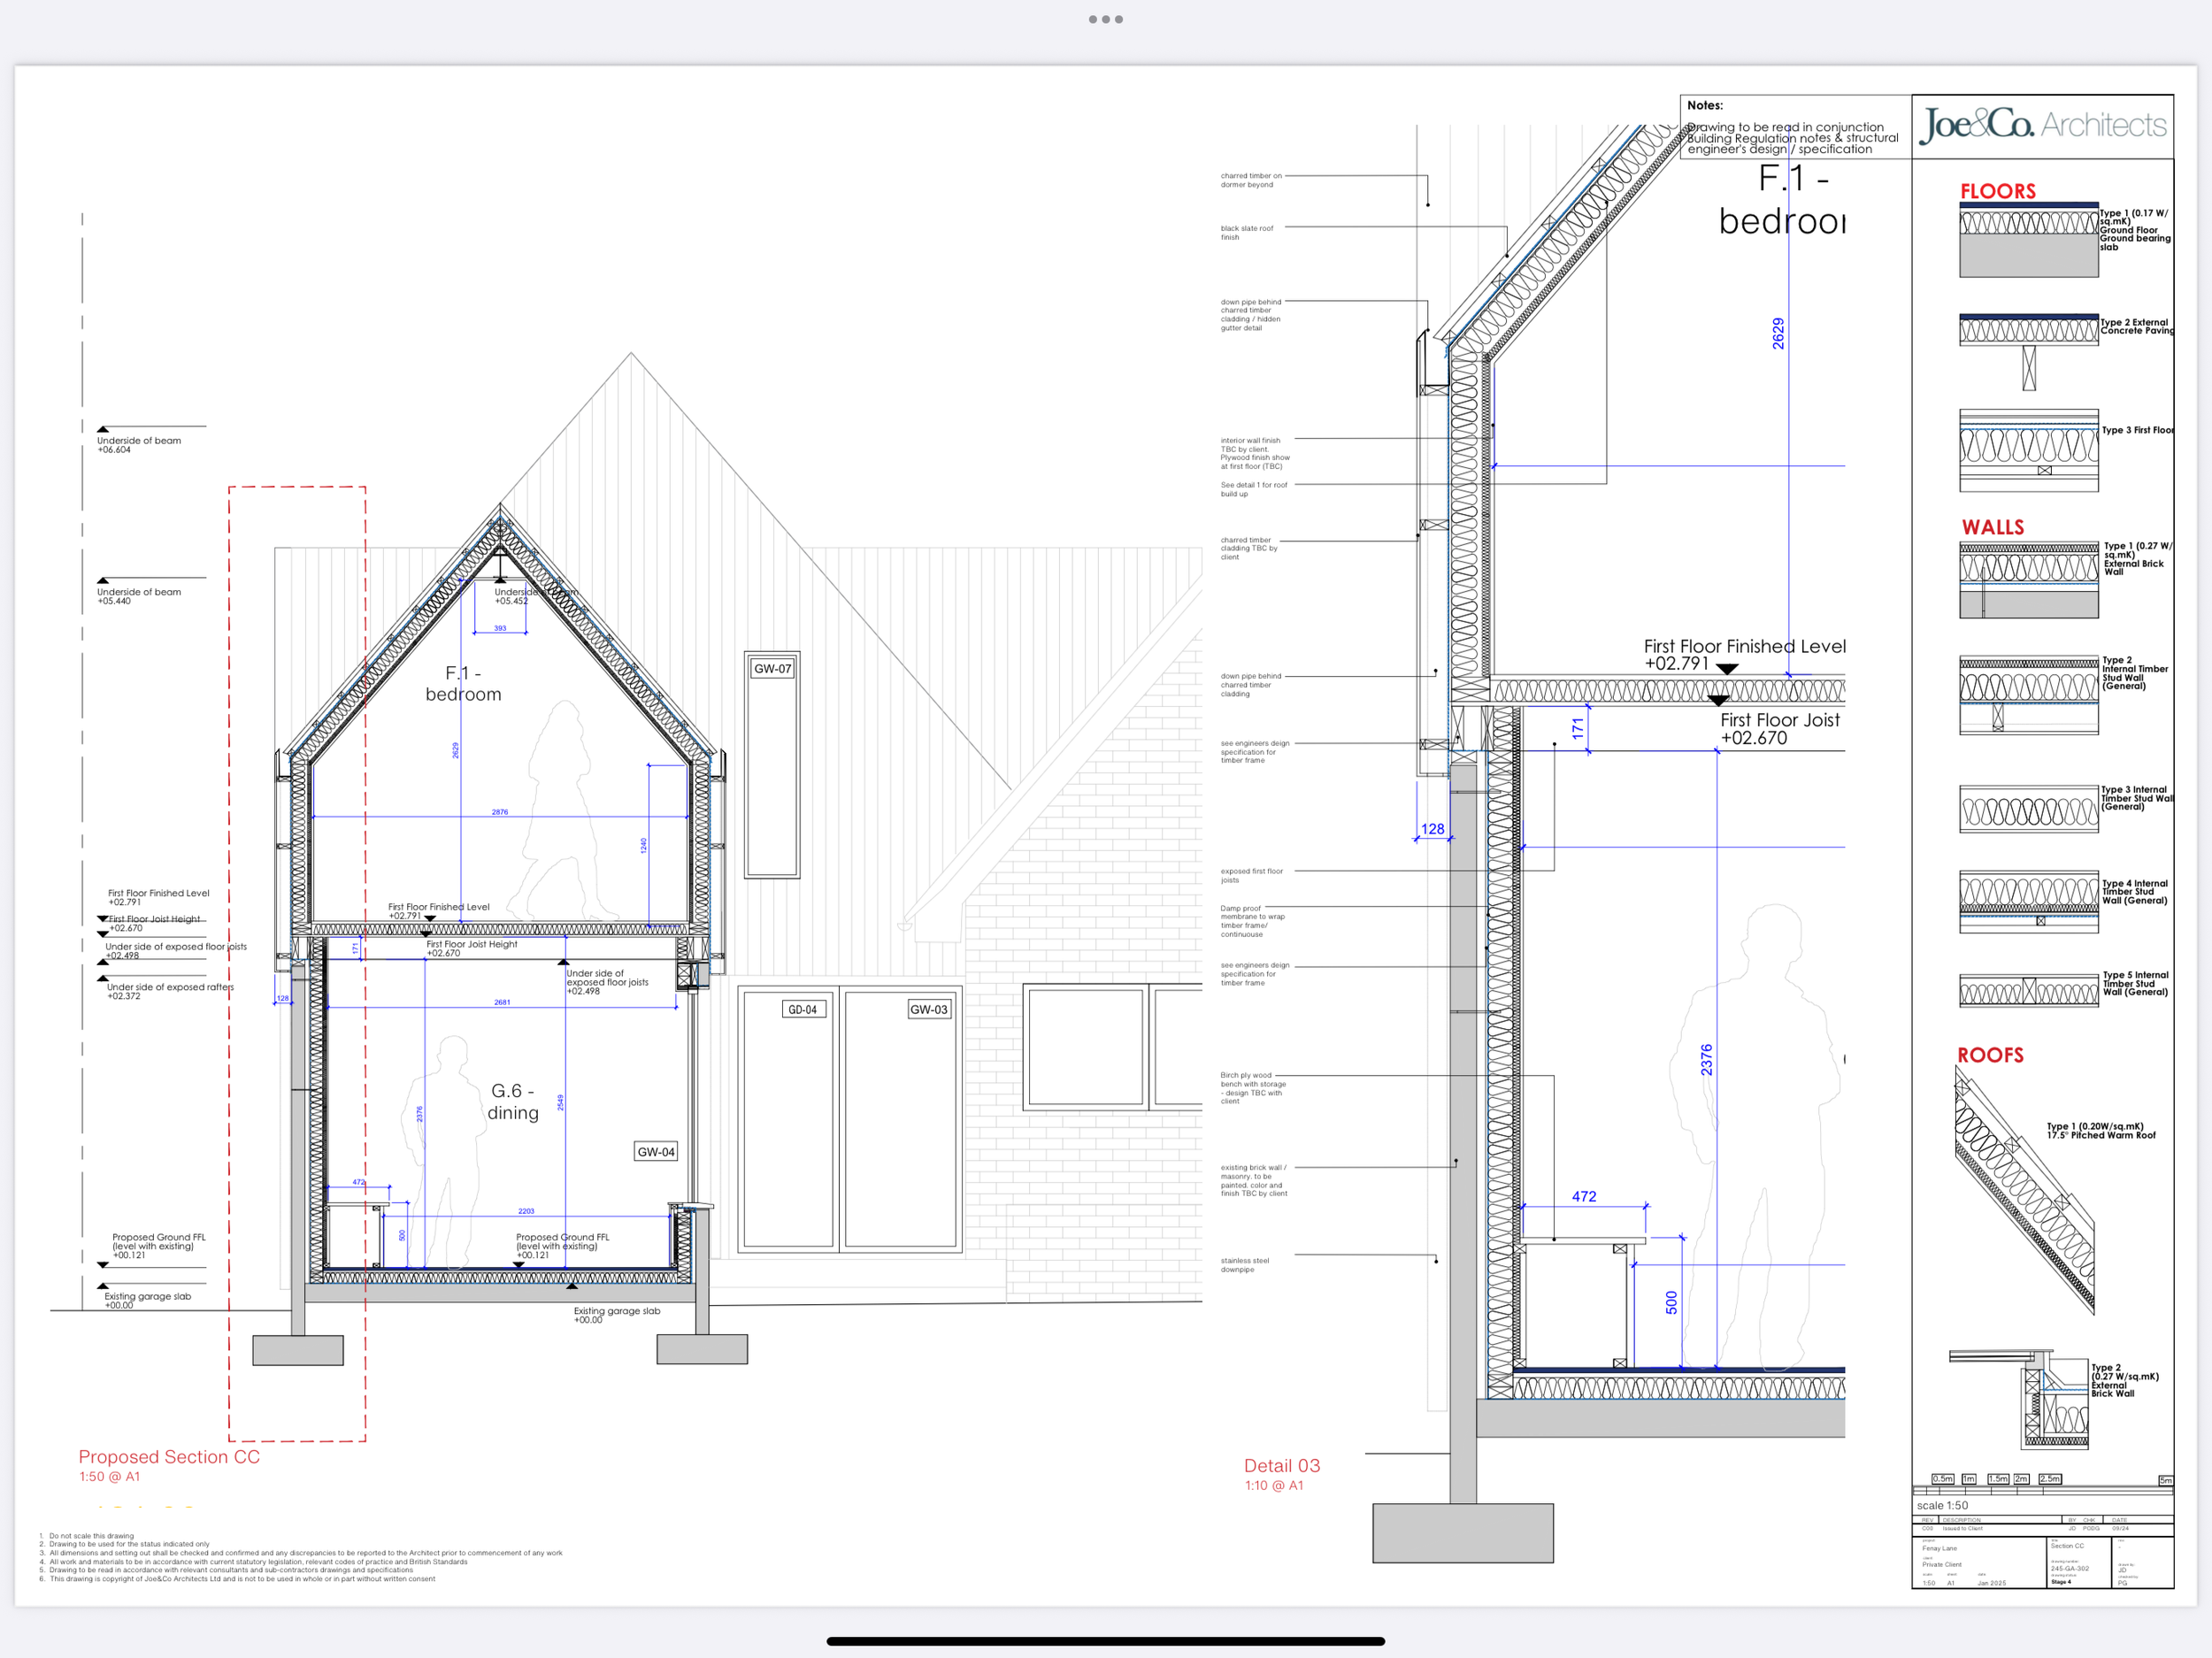This screenshot has width=2212, height=1658.
Task: Click the red FLOORS legend heading
Action: coord(1997,191)
